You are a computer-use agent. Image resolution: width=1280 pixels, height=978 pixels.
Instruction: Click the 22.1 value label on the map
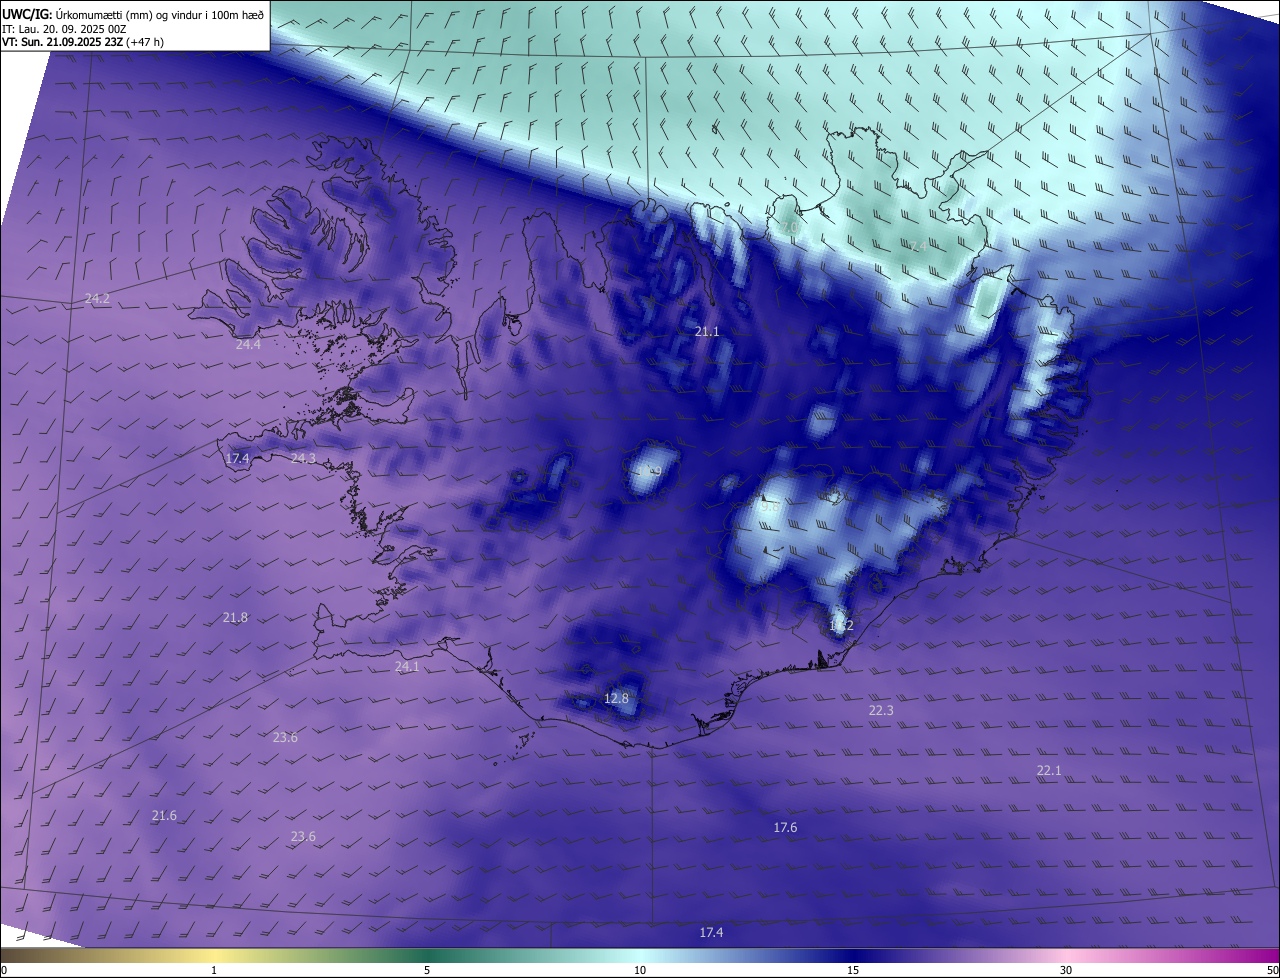click(1049, 770)
